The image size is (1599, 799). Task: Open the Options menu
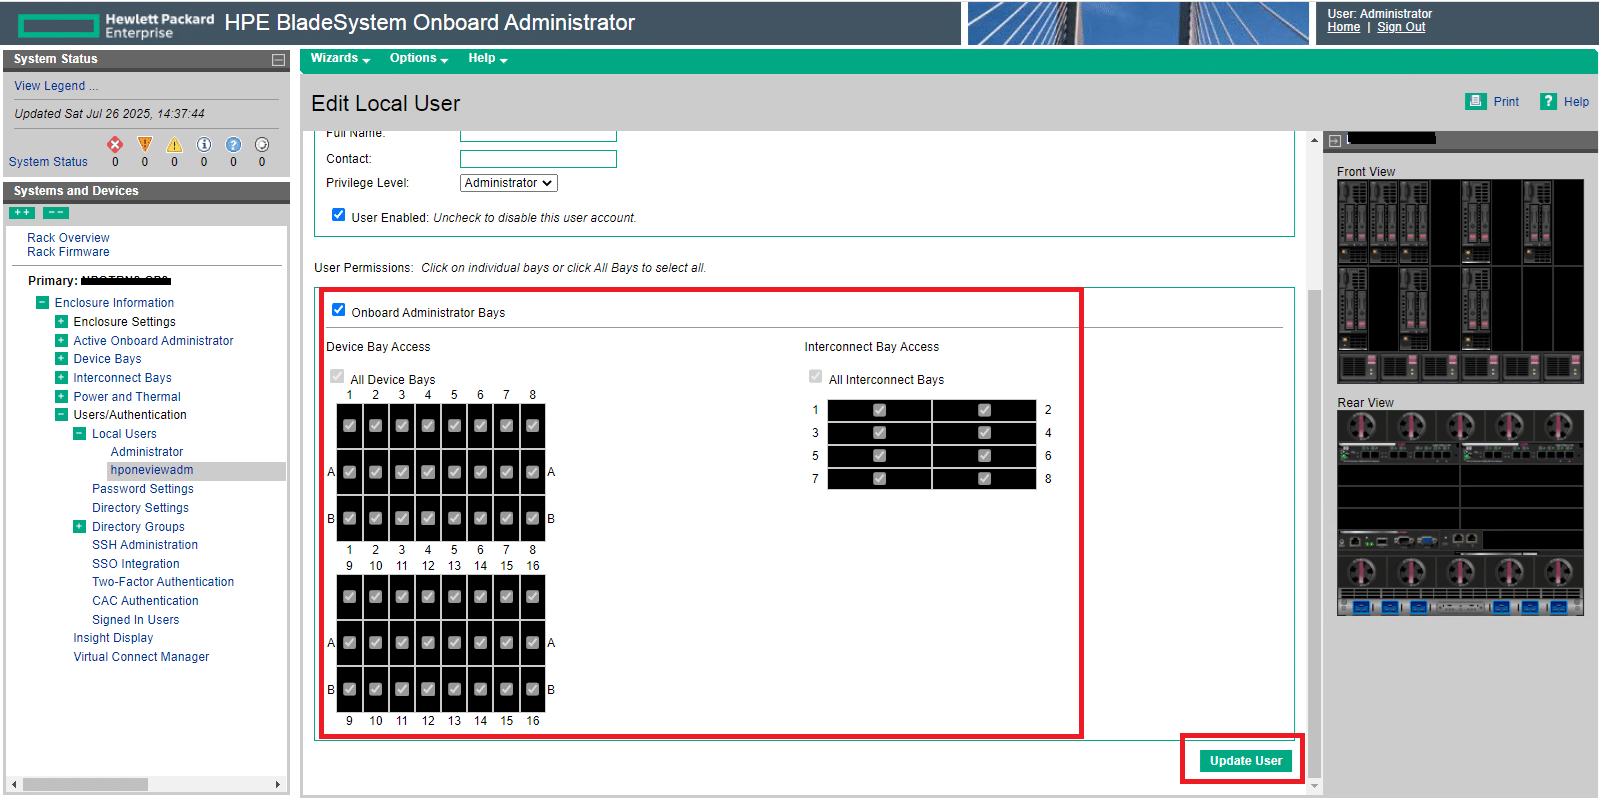click(419, 59)
